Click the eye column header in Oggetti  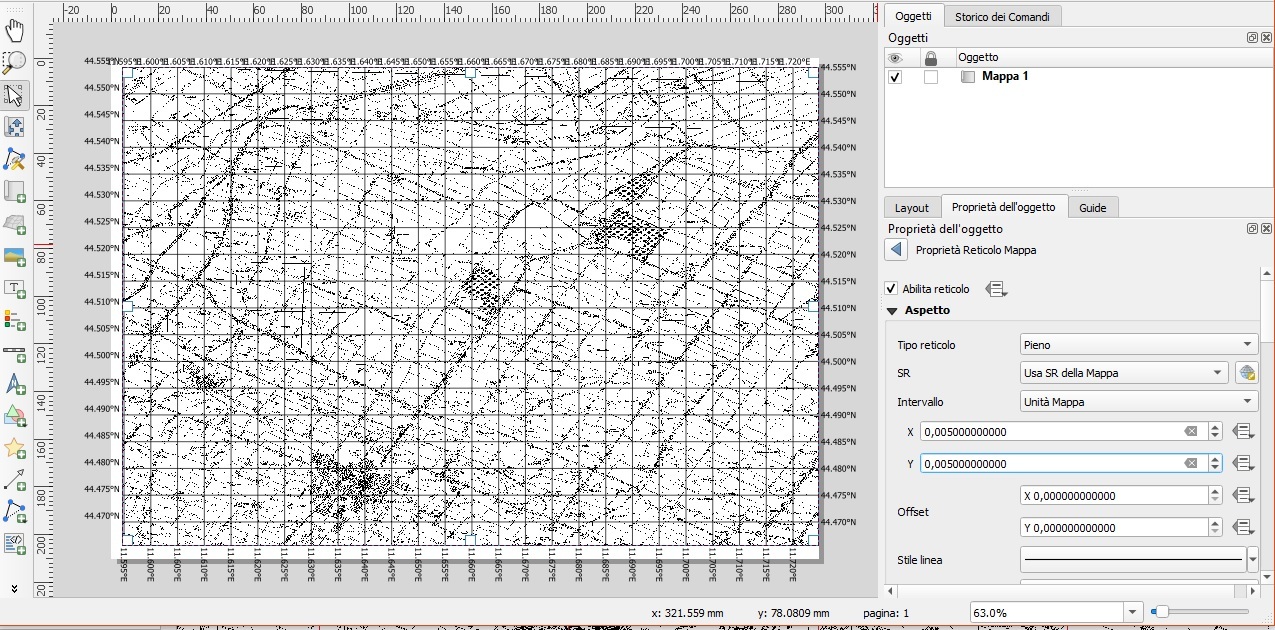click(896, 58)
